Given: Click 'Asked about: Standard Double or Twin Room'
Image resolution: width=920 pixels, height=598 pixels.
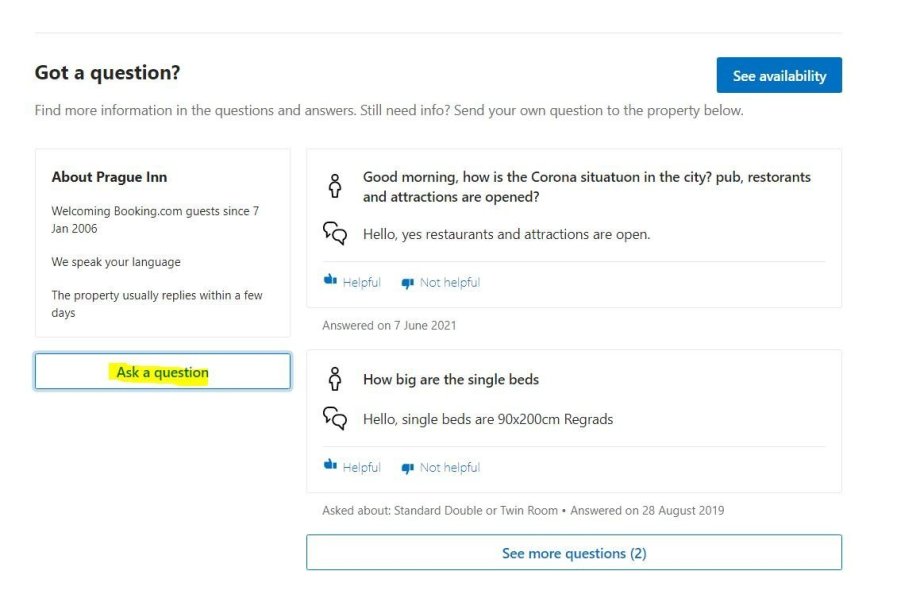Looking at the screenshot, I should (440, 510).
